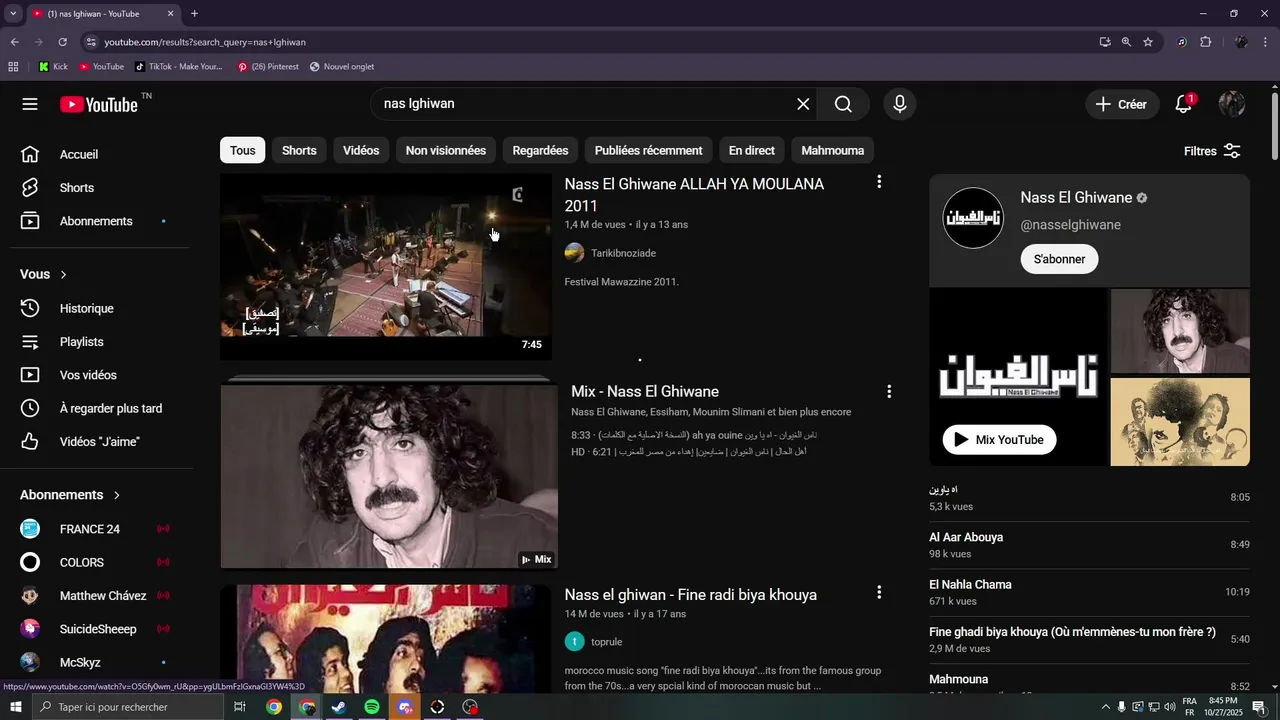Clear the search box with X icon

click(803, 104)
